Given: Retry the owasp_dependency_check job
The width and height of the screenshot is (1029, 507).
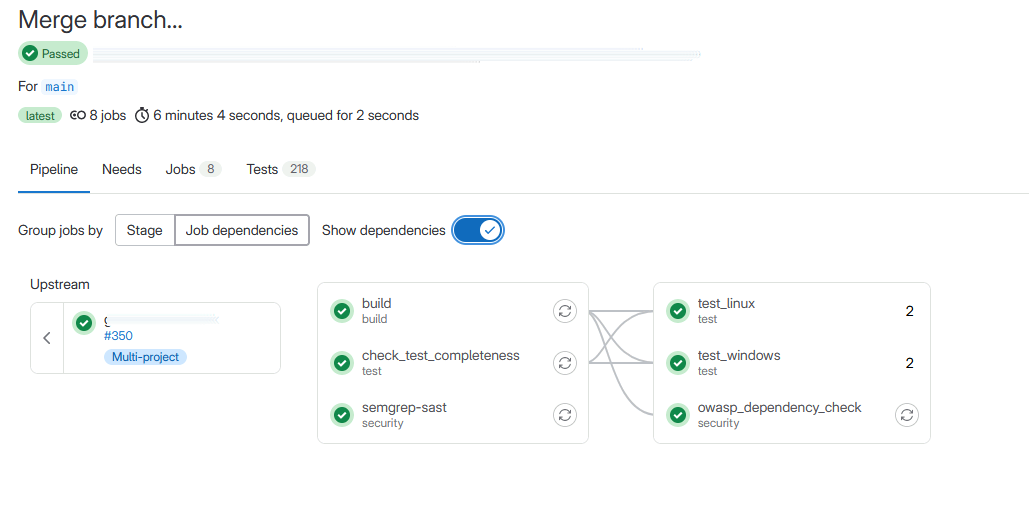Looking at the screenshot, I should [x=907, y=415].
